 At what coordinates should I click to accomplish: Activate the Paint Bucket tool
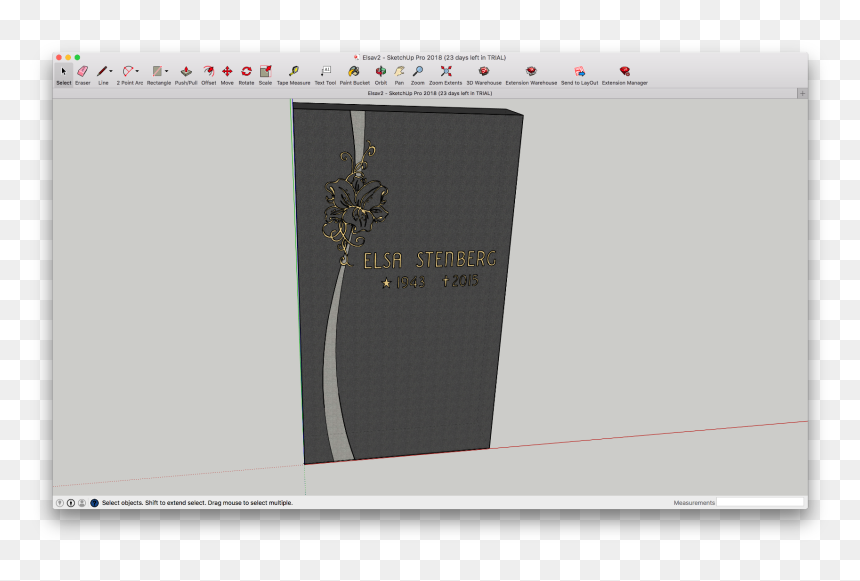pyautogui.click(x=354, y=75)
